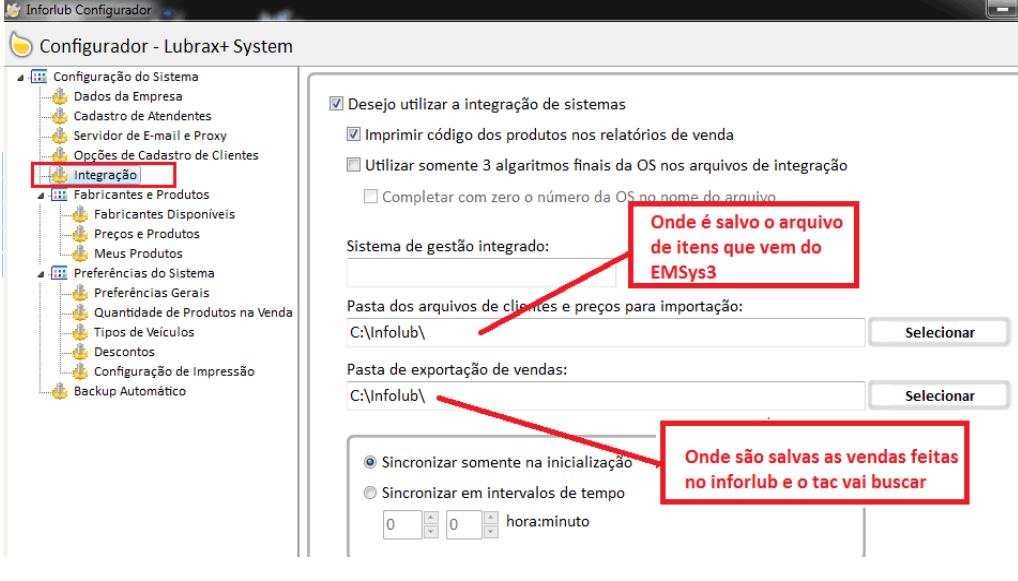1018x581 pixels.
Task: Increase the hour spinner value
Action: [x=430, y=517]
